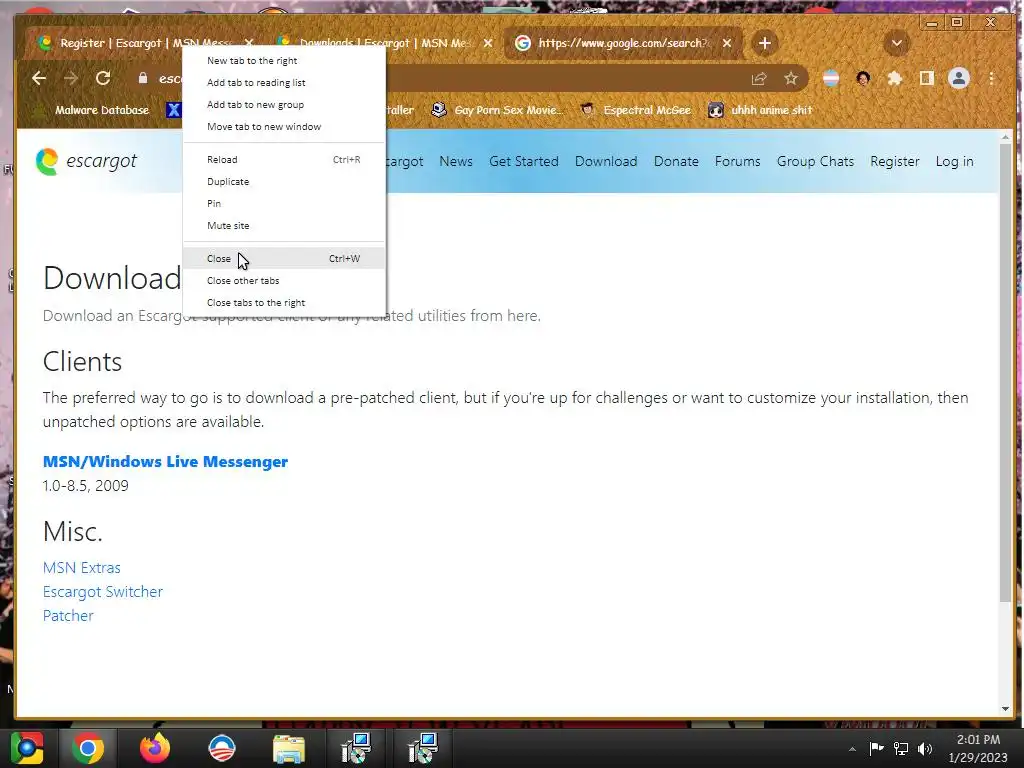Open the volume speaker tray icon

pos(924,749)
